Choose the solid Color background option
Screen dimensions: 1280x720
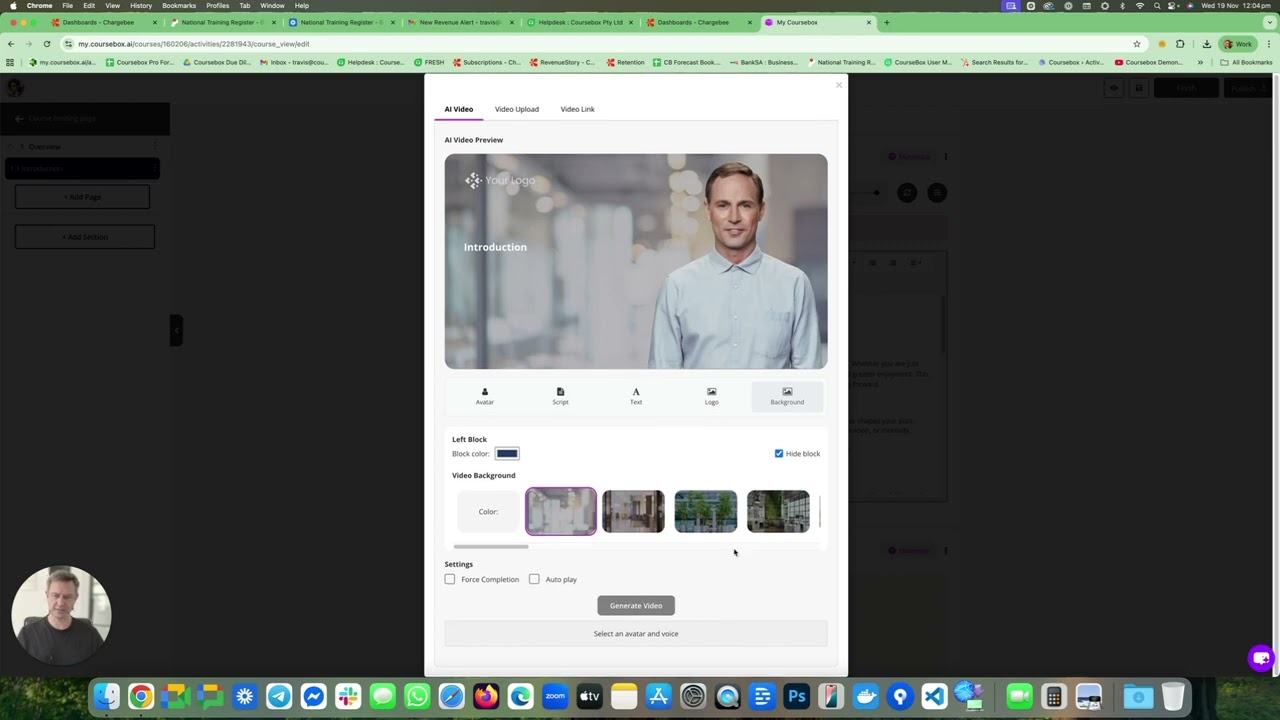(x=488, y=512)
